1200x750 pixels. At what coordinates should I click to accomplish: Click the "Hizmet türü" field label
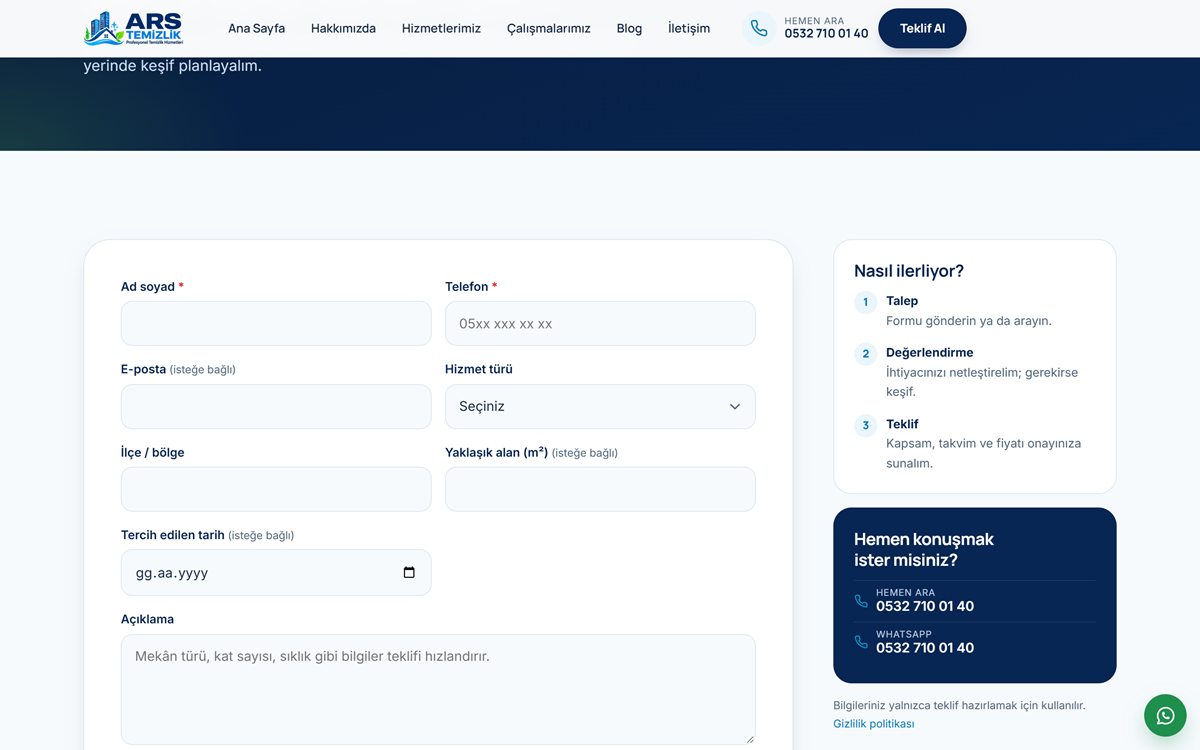479,369
